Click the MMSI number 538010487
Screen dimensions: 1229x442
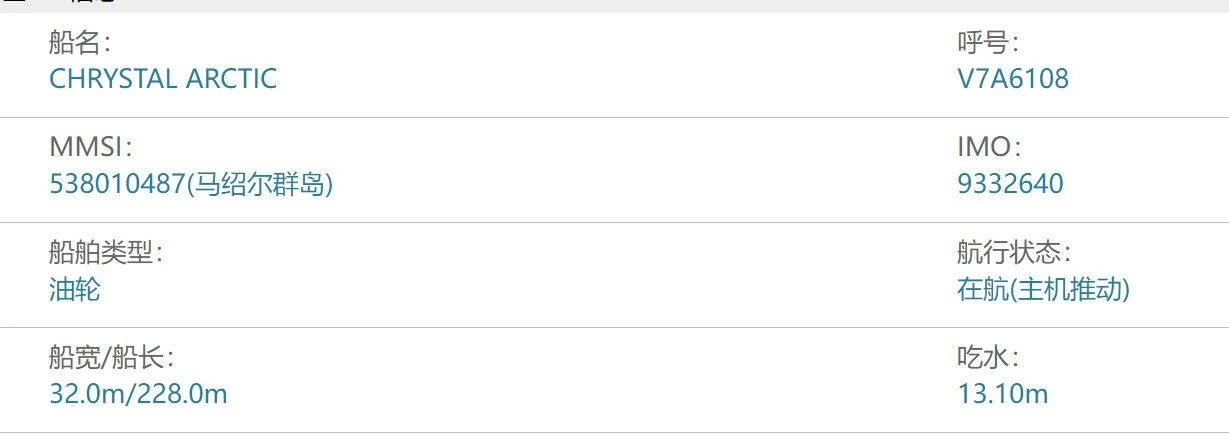(118, 184)
